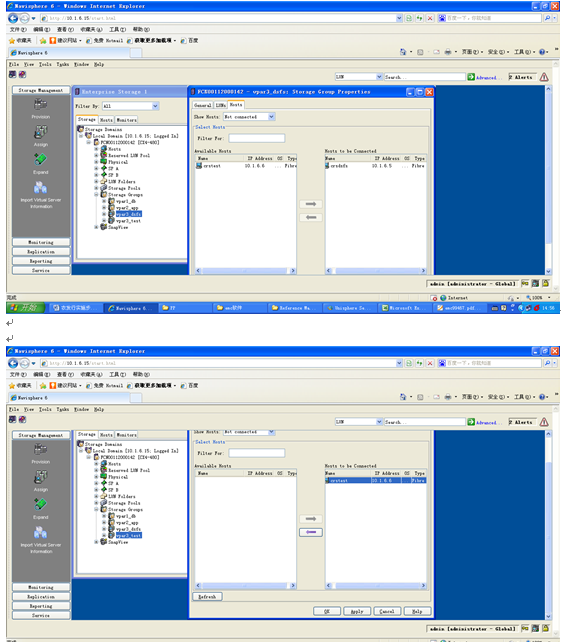Collapse Storage Groups node in upper tree
The width and height of the screenshot is (561, 642).
click(x=96, y=194)
